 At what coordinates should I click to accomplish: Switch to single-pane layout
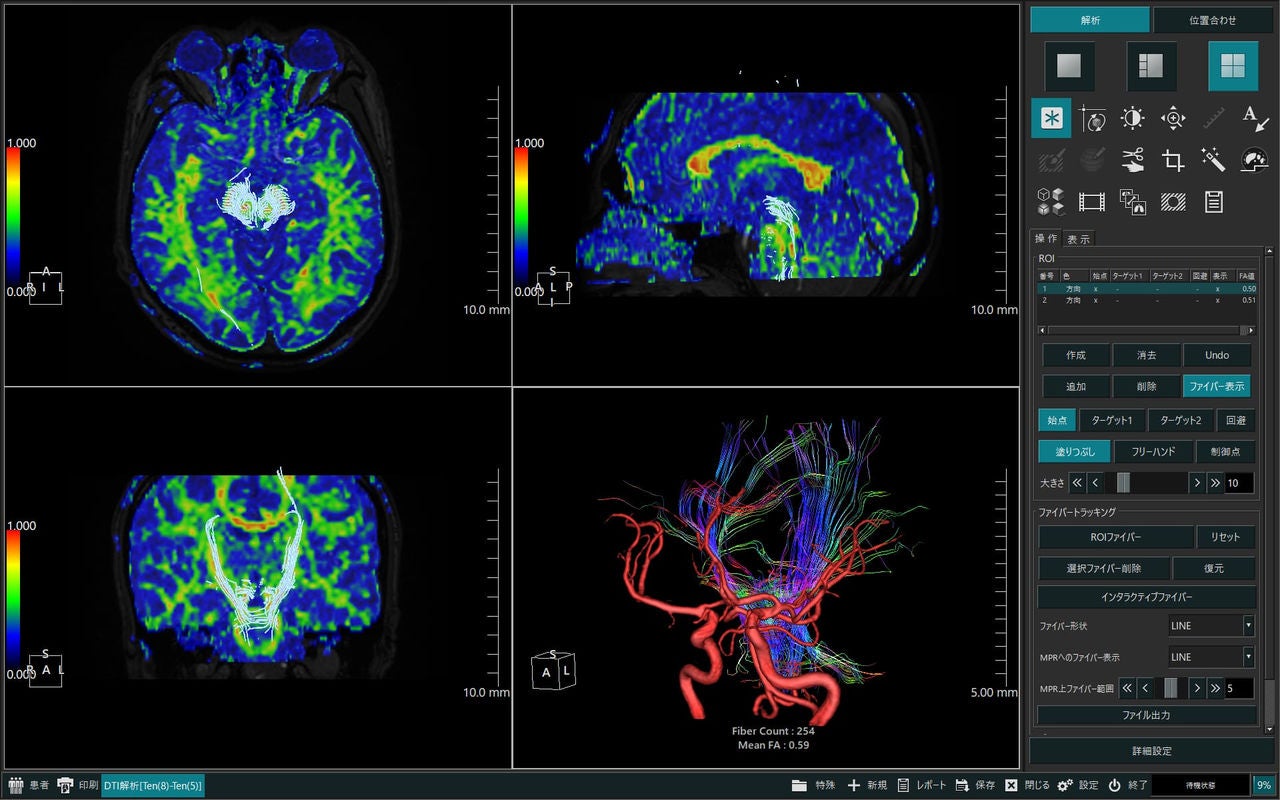point(1069,66)
